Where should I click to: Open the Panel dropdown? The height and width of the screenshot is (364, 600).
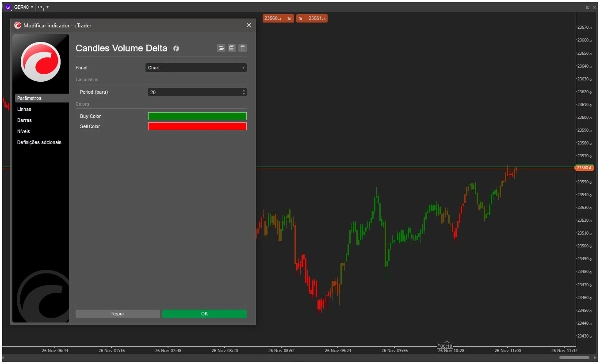pos(196,68)
